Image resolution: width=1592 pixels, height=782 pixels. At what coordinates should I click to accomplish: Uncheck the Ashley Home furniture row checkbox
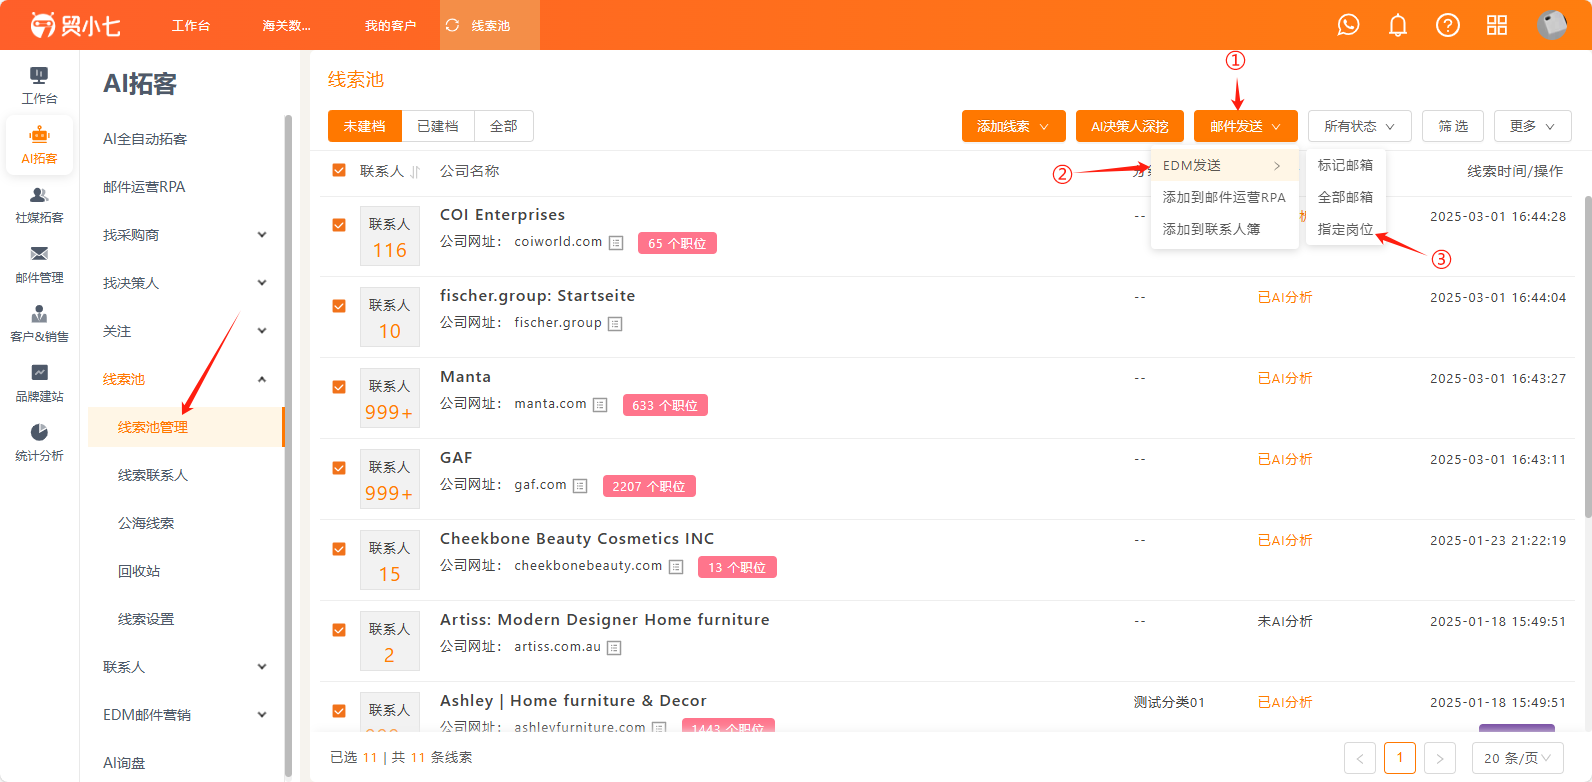pos(339,711)
